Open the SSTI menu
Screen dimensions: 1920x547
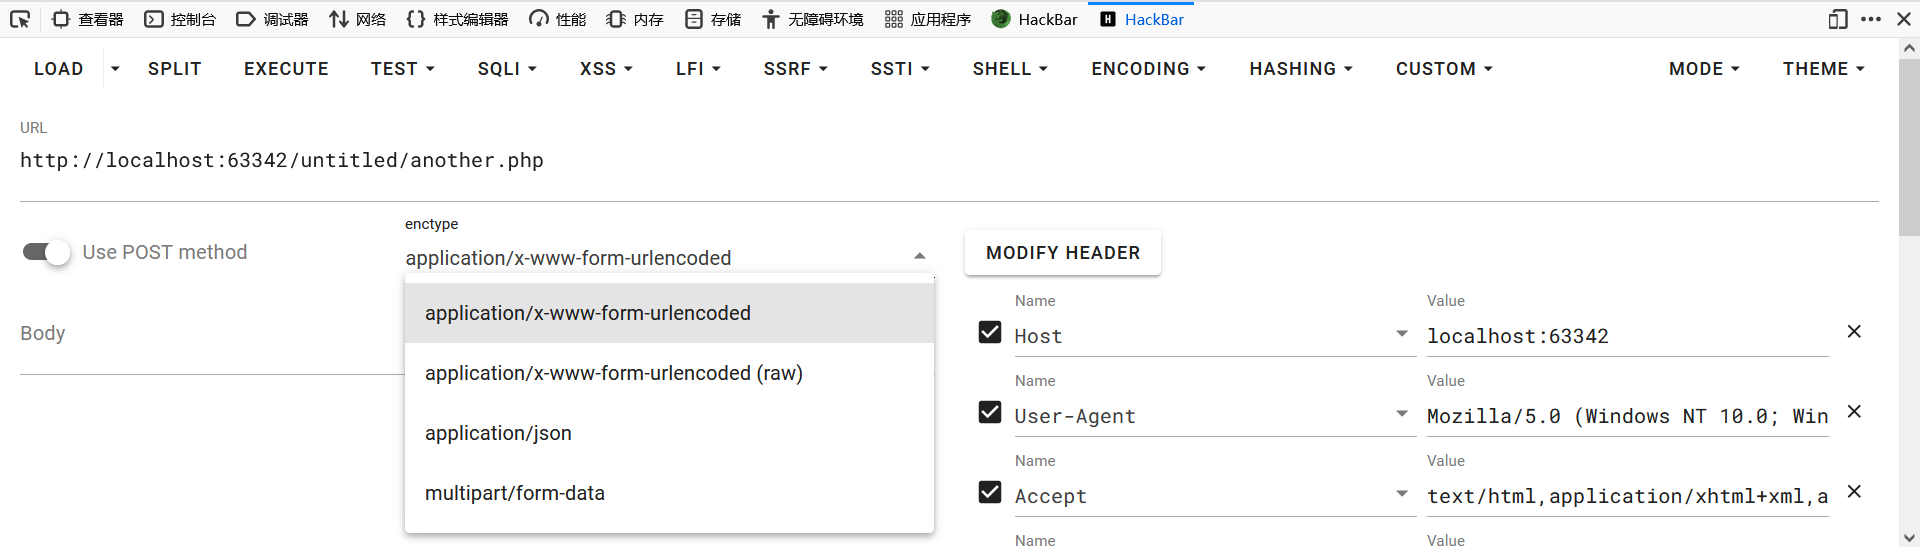pos(900,69)
